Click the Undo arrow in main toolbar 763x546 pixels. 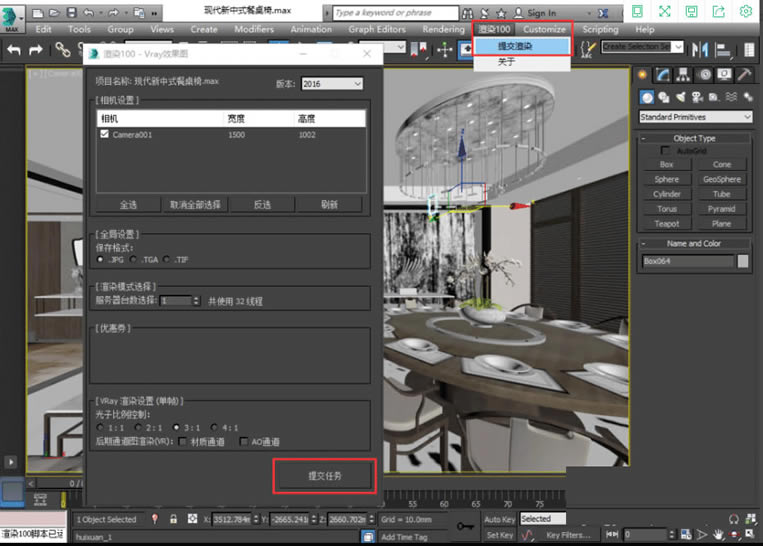[14, 50]
